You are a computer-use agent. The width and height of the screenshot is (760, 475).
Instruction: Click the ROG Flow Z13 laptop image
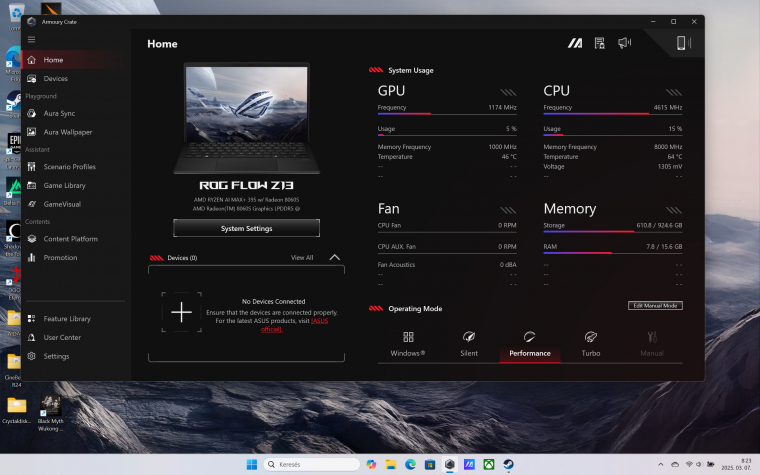246,119
